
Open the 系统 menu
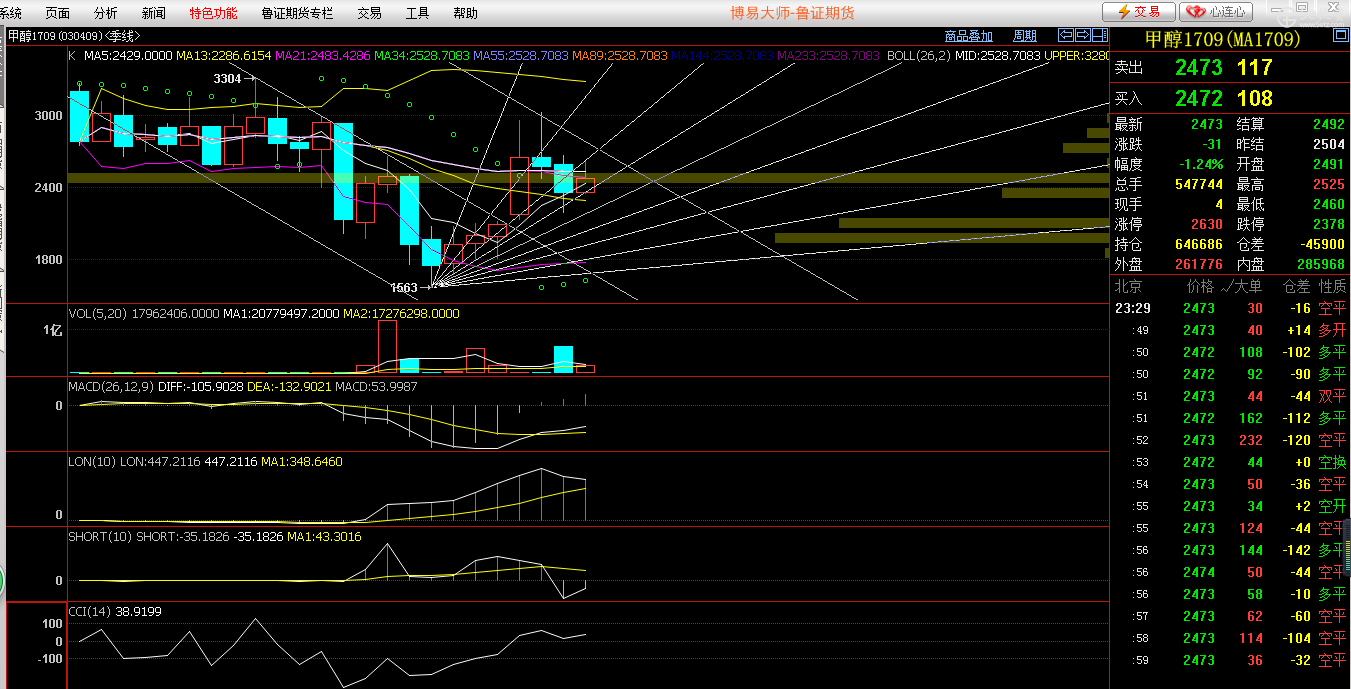point(10,13)
